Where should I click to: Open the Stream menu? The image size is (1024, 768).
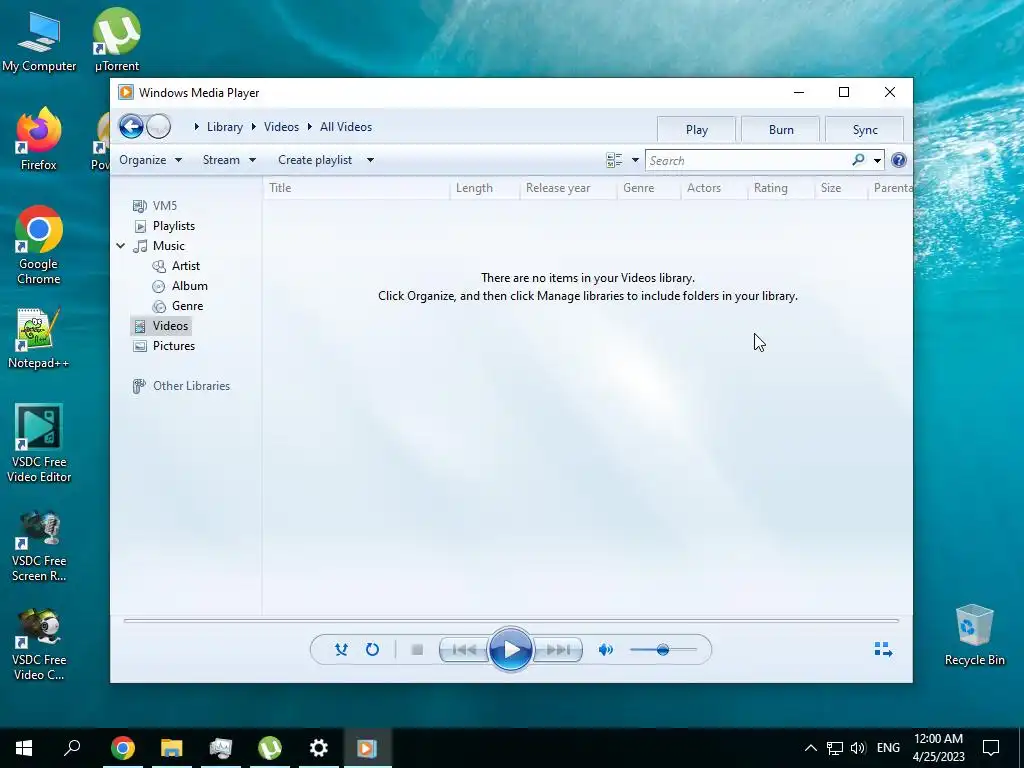[x=229, y=160]
